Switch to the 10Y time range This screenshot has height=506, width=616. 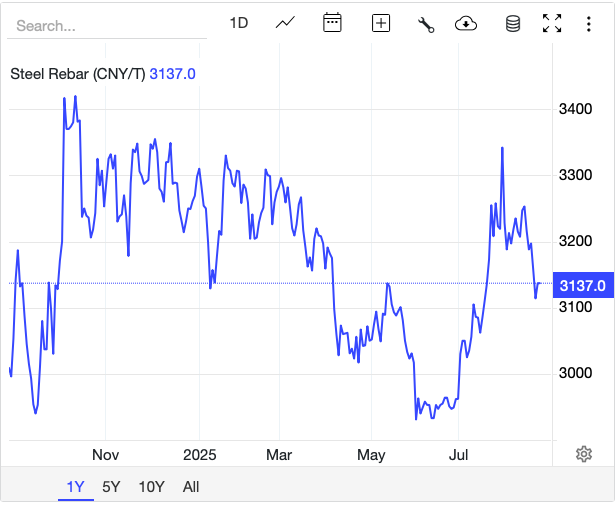[x=151, y=487]
